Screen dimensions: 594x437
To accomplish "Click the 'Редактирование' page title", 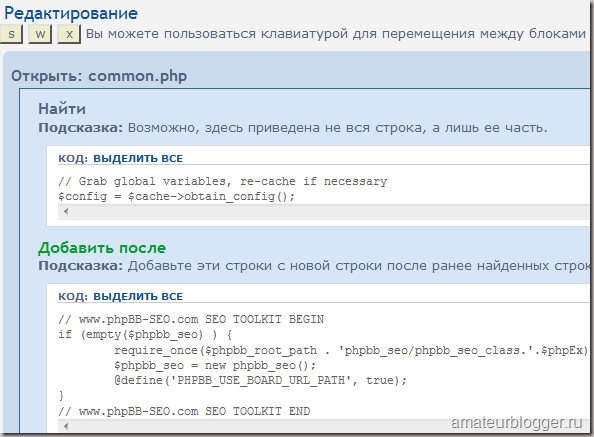I will pos(71,13).
